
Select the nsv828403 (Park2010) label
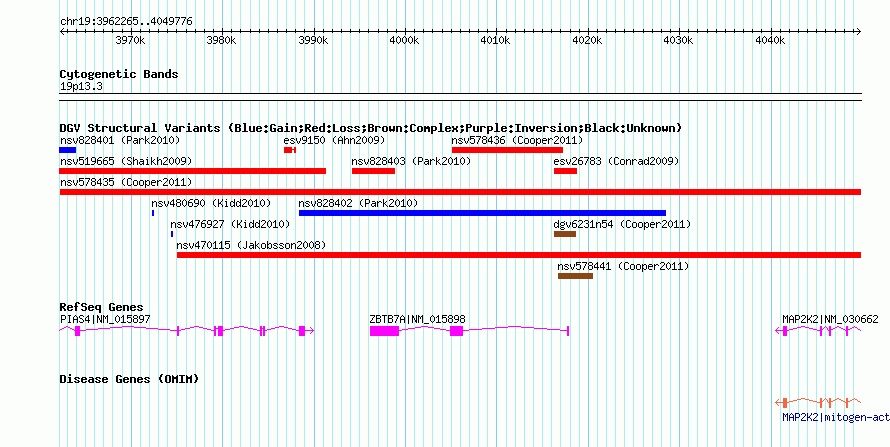(412, 161)
